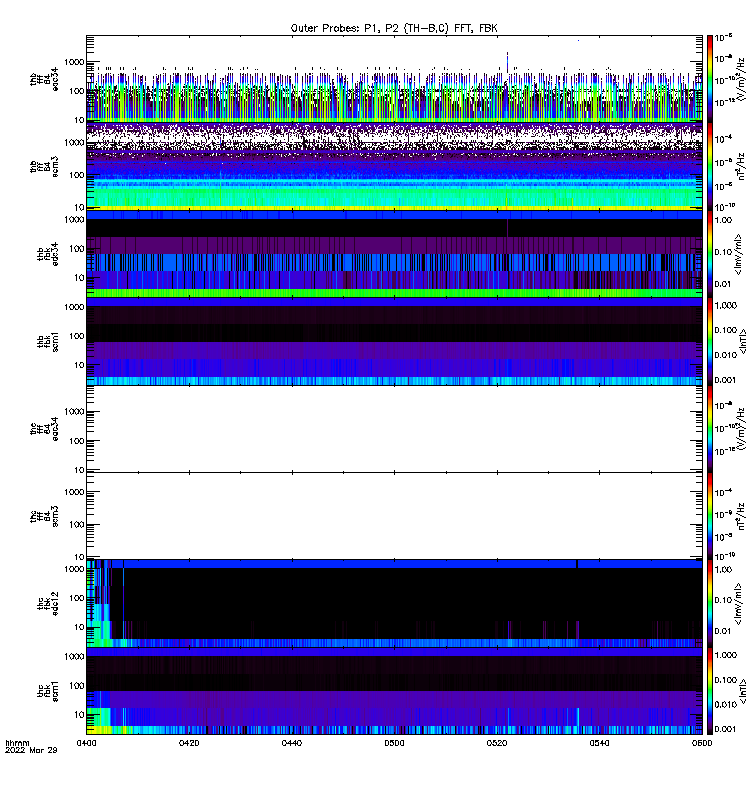The height and width of the screenshot is (800, 750).
Task: Click the '<|nT|>' unit label beside thc fbk scm1 color bar
Action: point(742,691)
